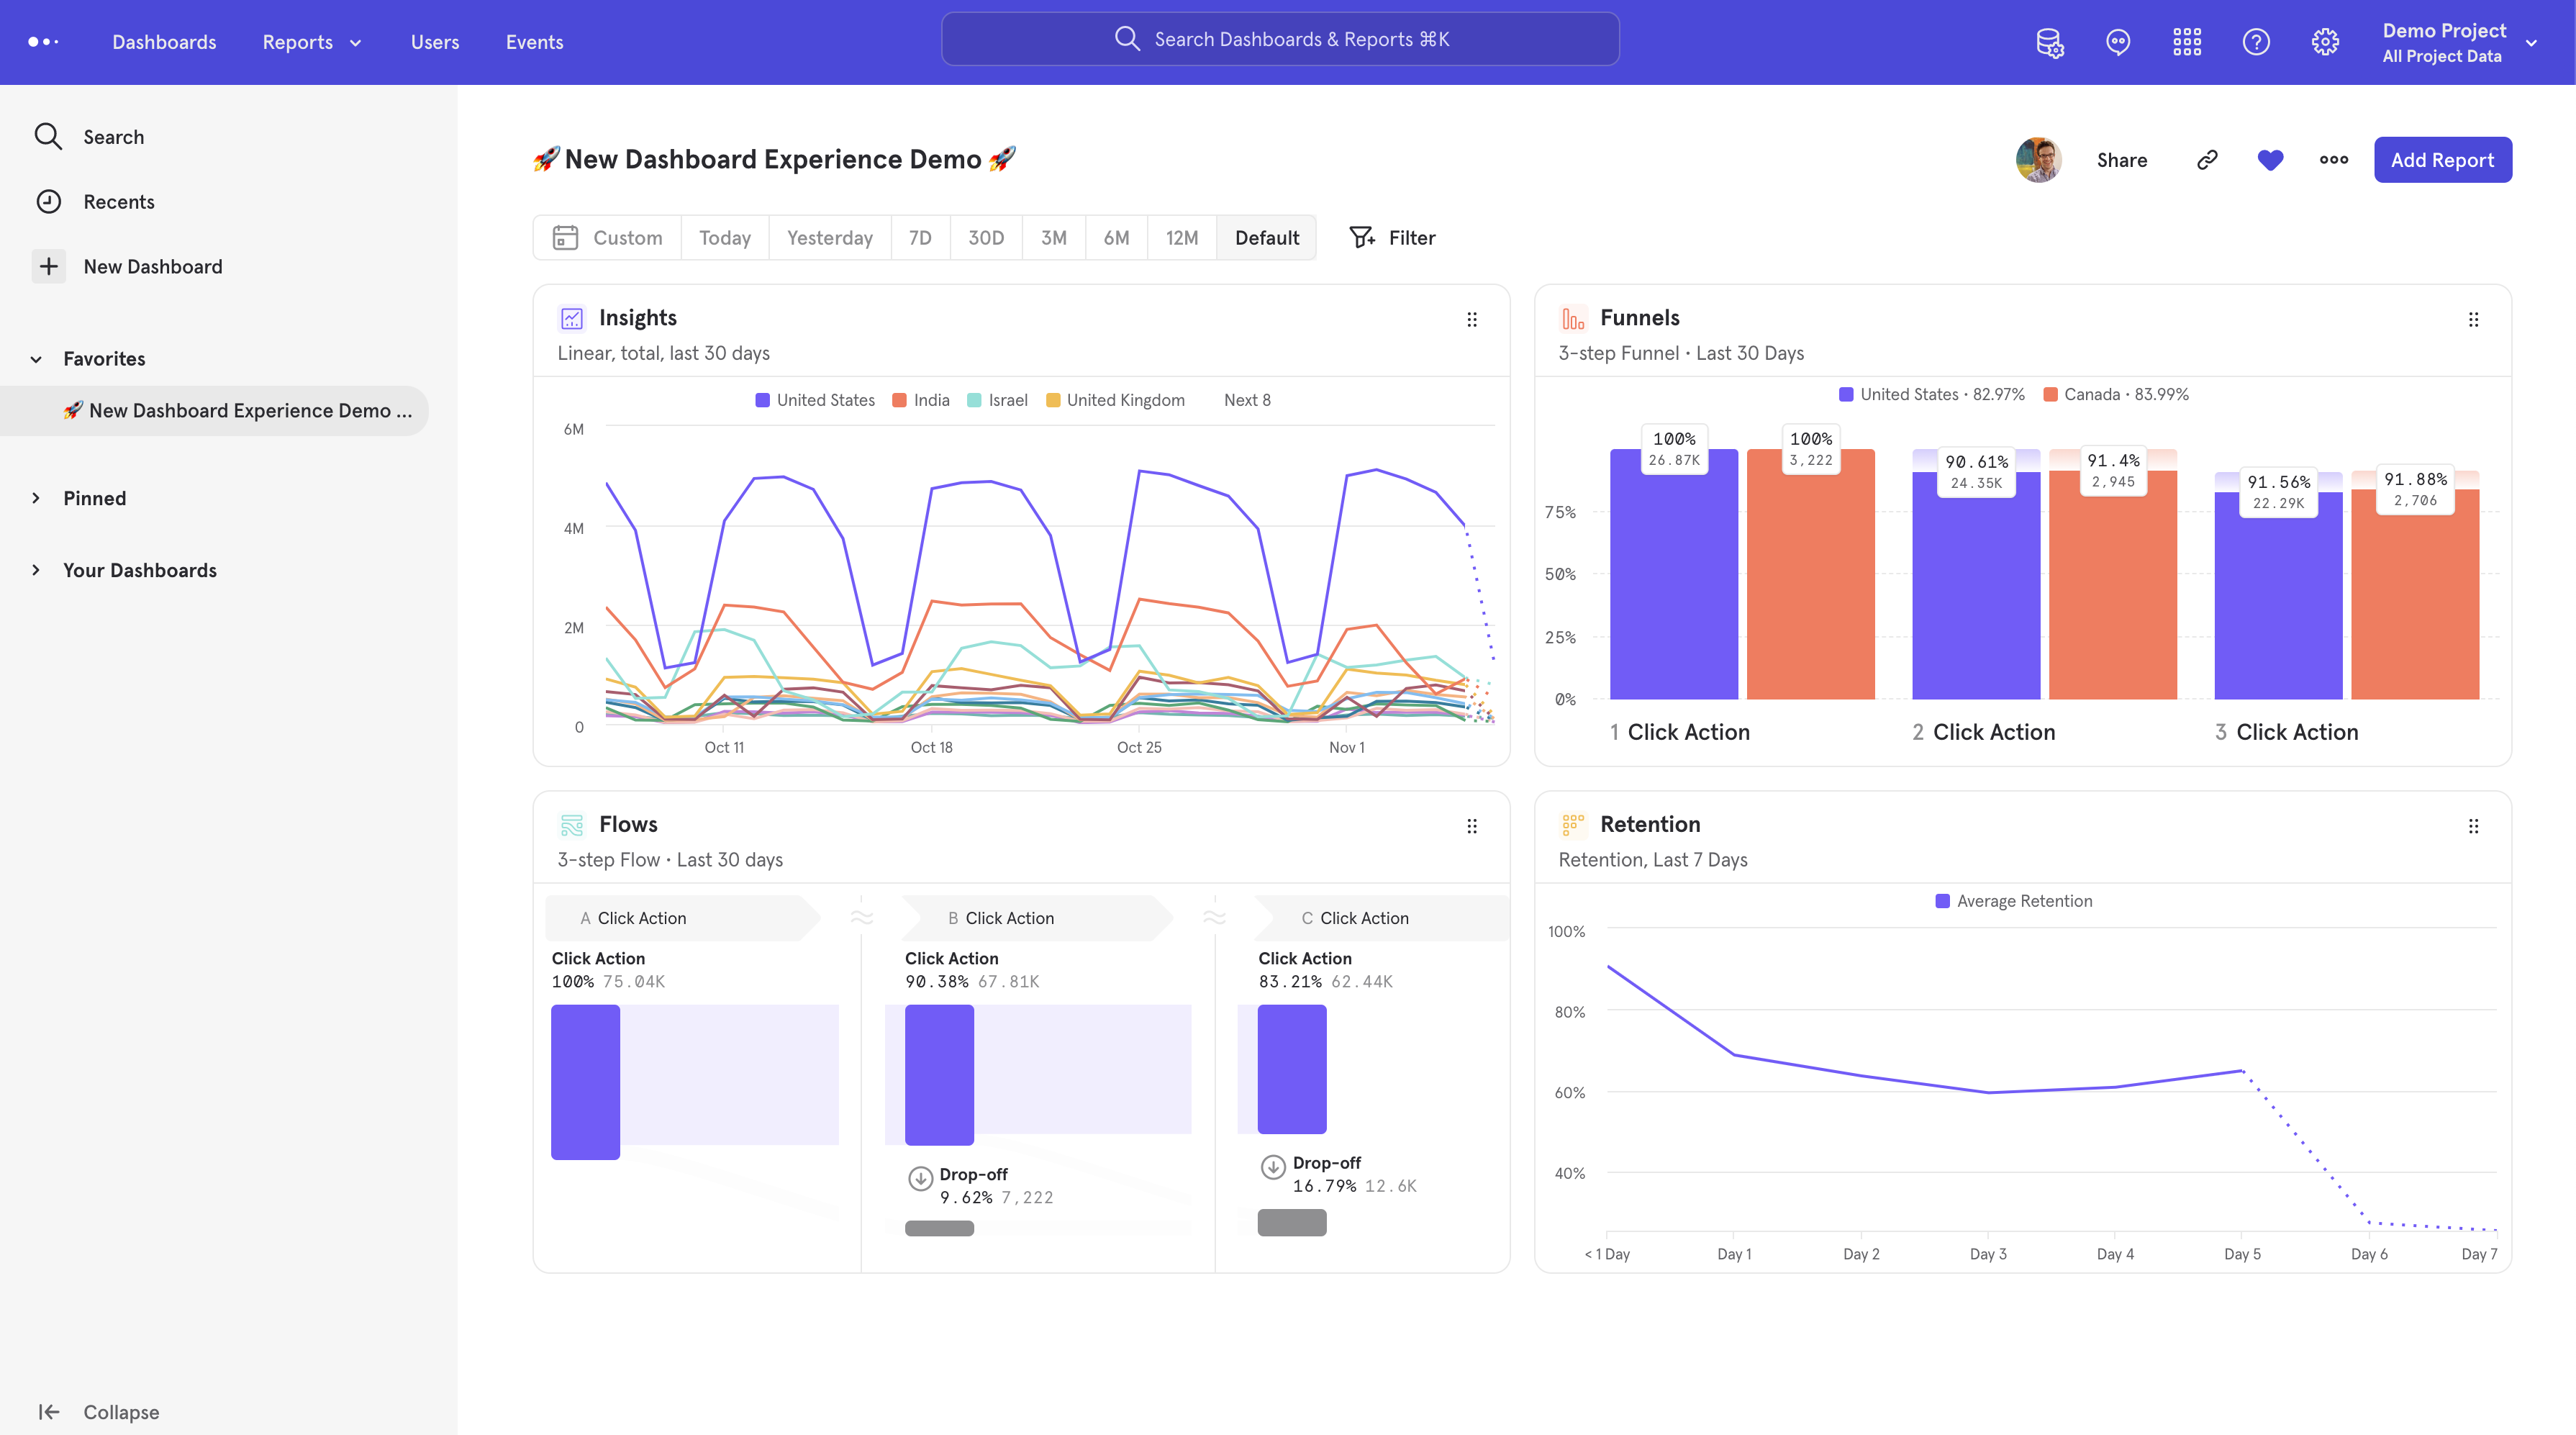Select the Custom date range
This screenshot has height=1435, width=2576.
coord(607,238)
